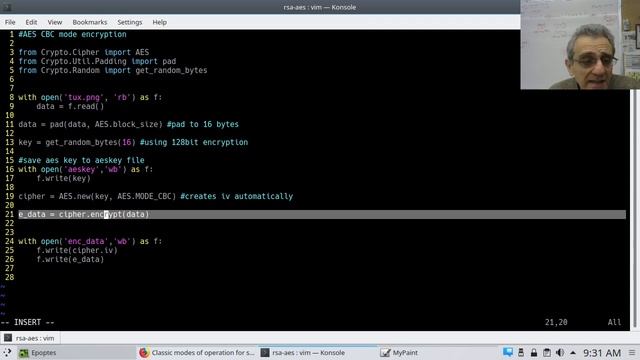Click the 9:31 AM clock
The height and width of the screenshot is (360, 640).
602,353
